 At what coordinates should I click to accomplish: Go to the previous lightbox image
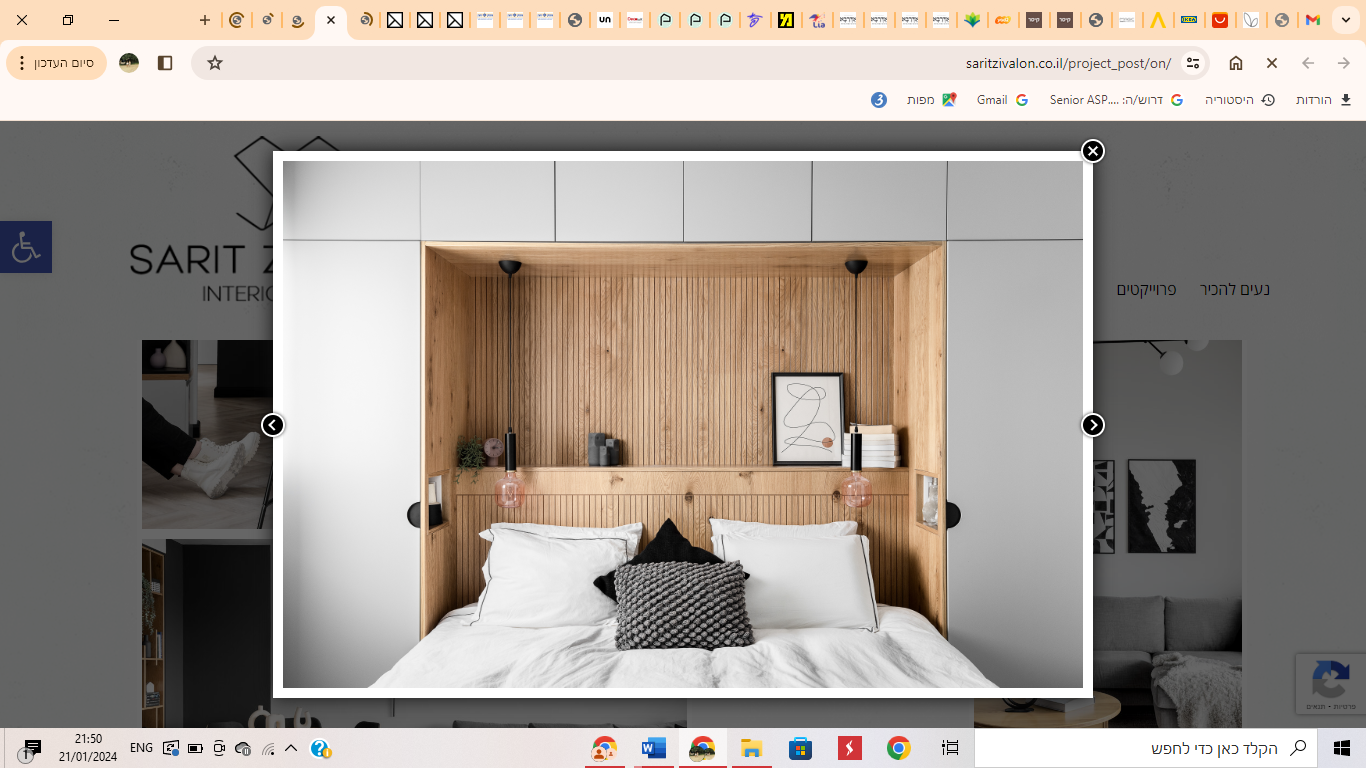tap(273, 425)
